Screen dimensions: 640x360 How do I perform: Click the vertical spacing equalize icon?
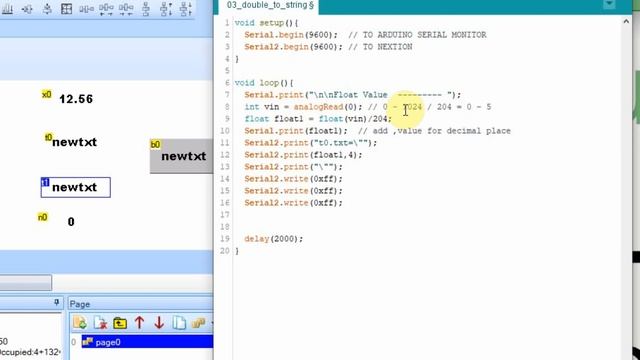[146, 9]
